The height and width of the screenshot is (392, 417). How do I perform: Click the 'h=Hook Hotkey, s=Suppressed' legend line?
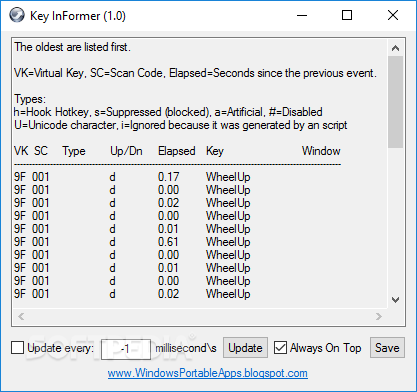(x=168, y=112)
